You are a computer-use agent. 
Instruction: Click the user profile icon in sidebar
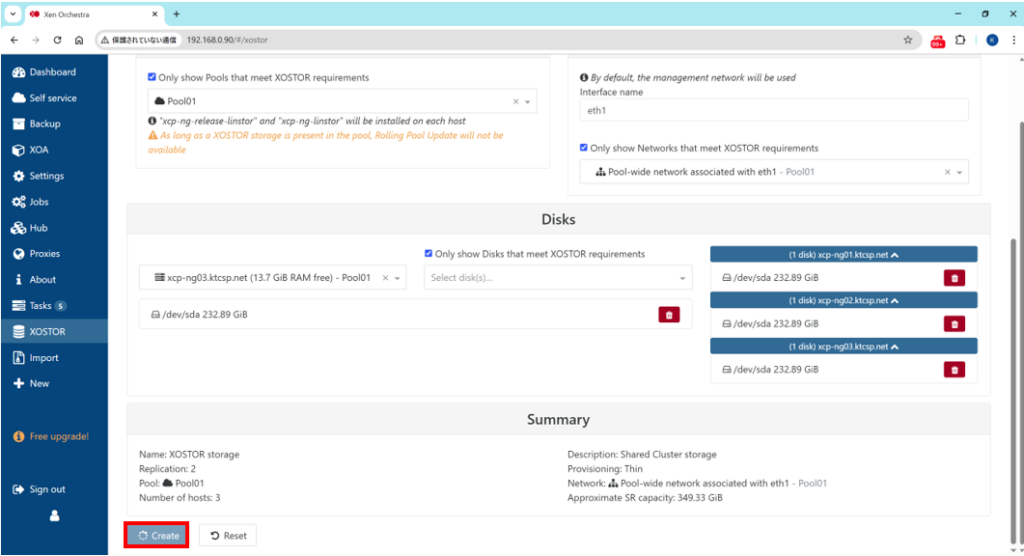click(x=54, y=516)
